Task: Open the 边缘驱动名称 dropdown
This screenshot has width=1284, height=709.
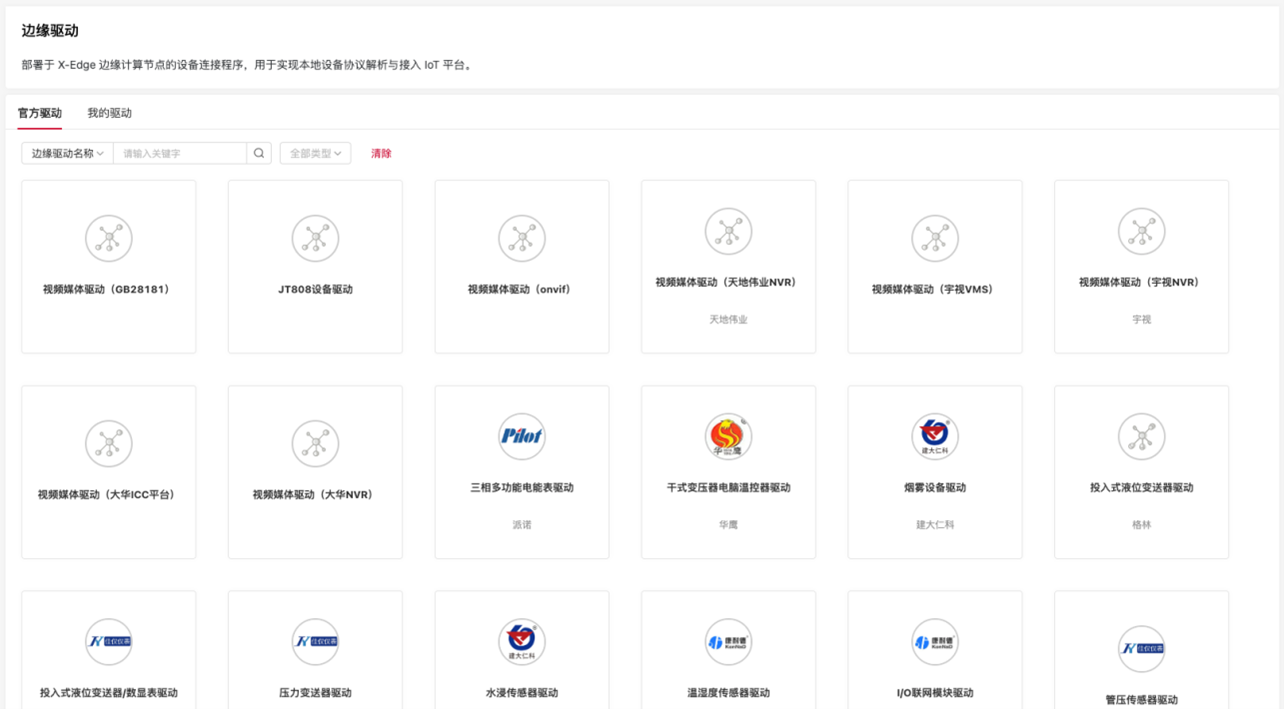Action: coord(67,153)
